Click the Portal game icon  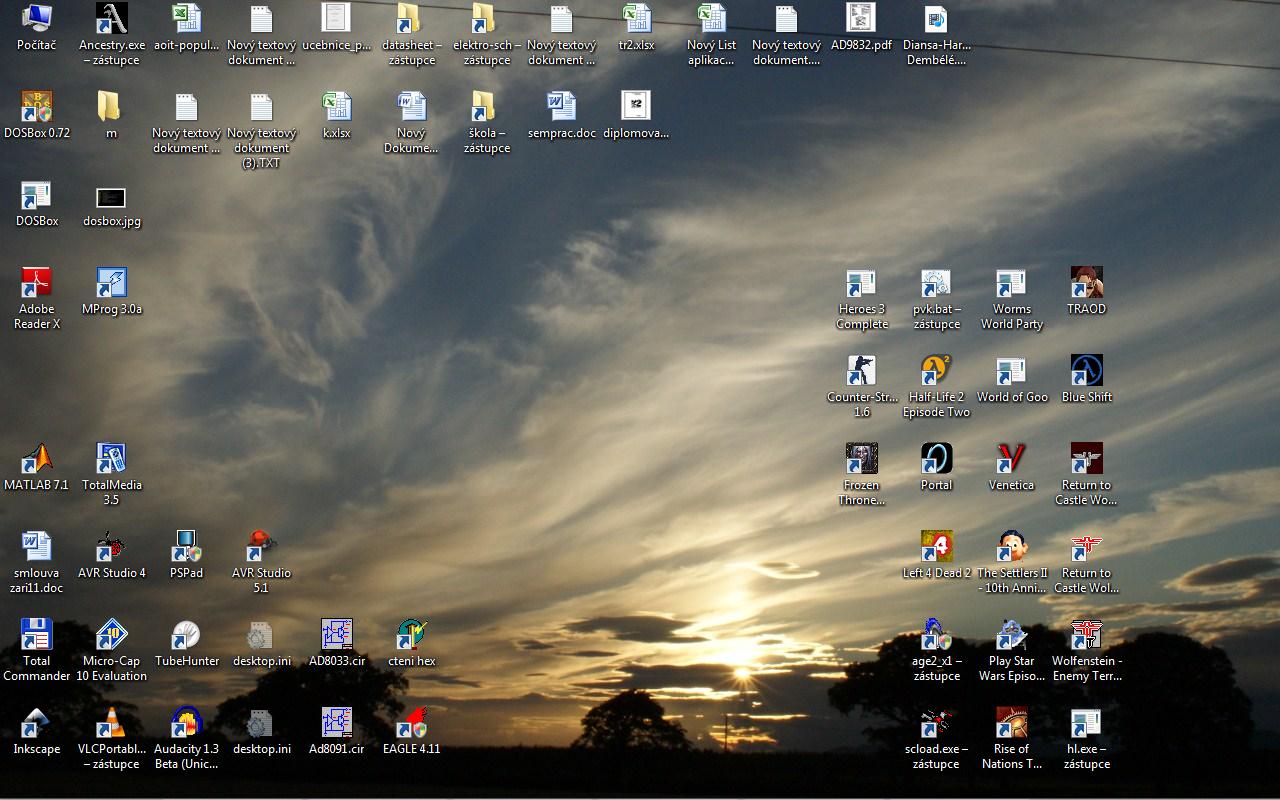pos(936,459)
